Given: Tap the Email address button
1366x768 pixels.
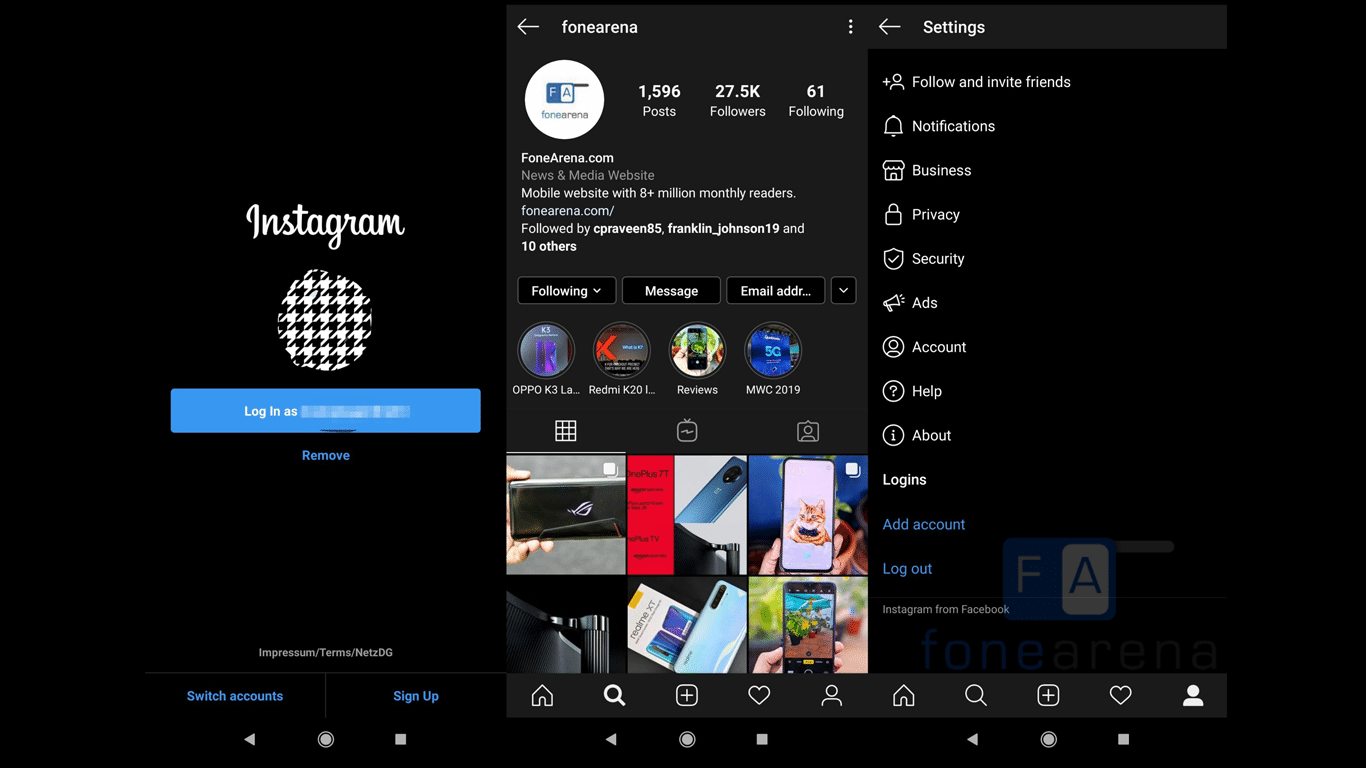Looking at the screenshot, I should click(x=775, y=291).
